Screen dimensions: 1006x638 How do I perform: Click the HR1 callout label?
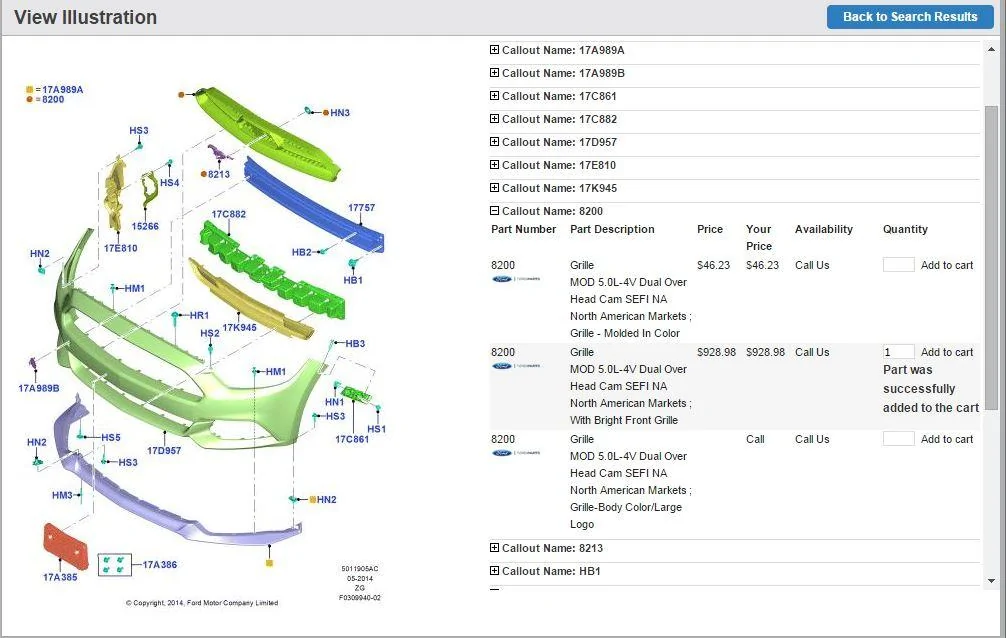point(200,316)
